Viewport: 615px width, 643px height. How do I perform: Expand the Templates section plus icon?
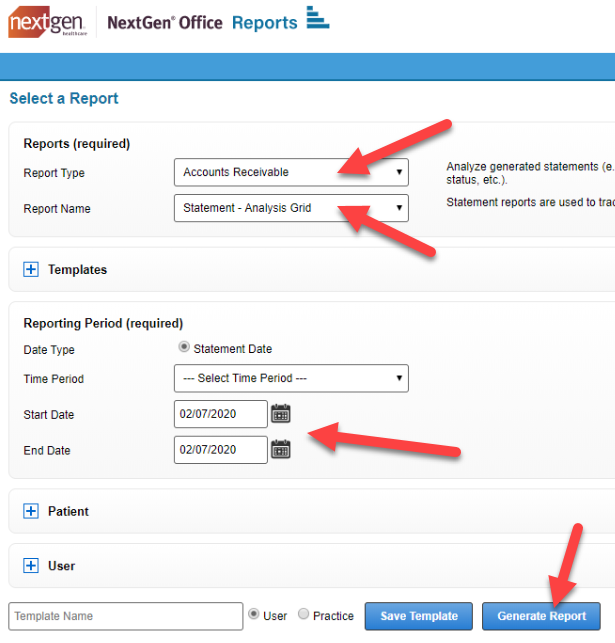pyautogui.click(x=30, y=269)
